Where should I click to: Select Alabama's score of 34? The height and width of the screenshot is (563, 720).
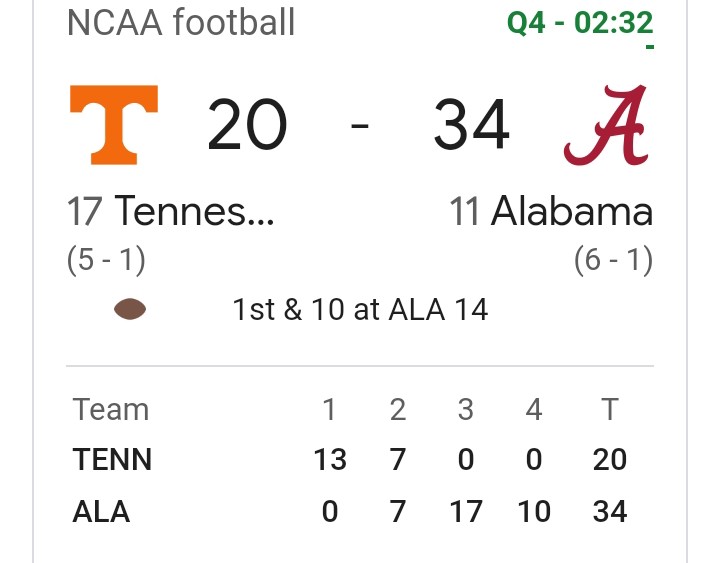(x=472, y=124)
